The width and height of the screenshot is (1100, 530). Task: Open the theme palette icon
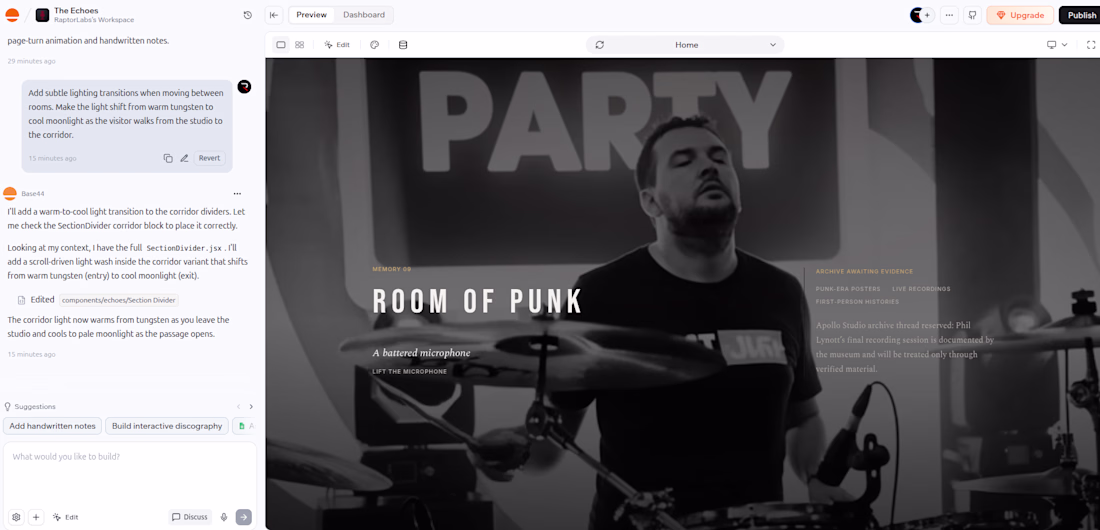click(375, 45)
